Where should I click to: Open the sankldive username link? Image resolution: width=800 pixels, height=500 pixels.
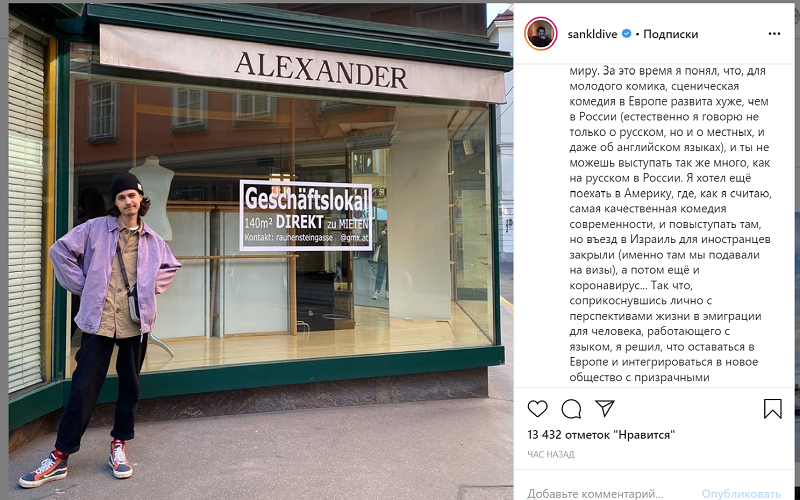tap(592, 34)
